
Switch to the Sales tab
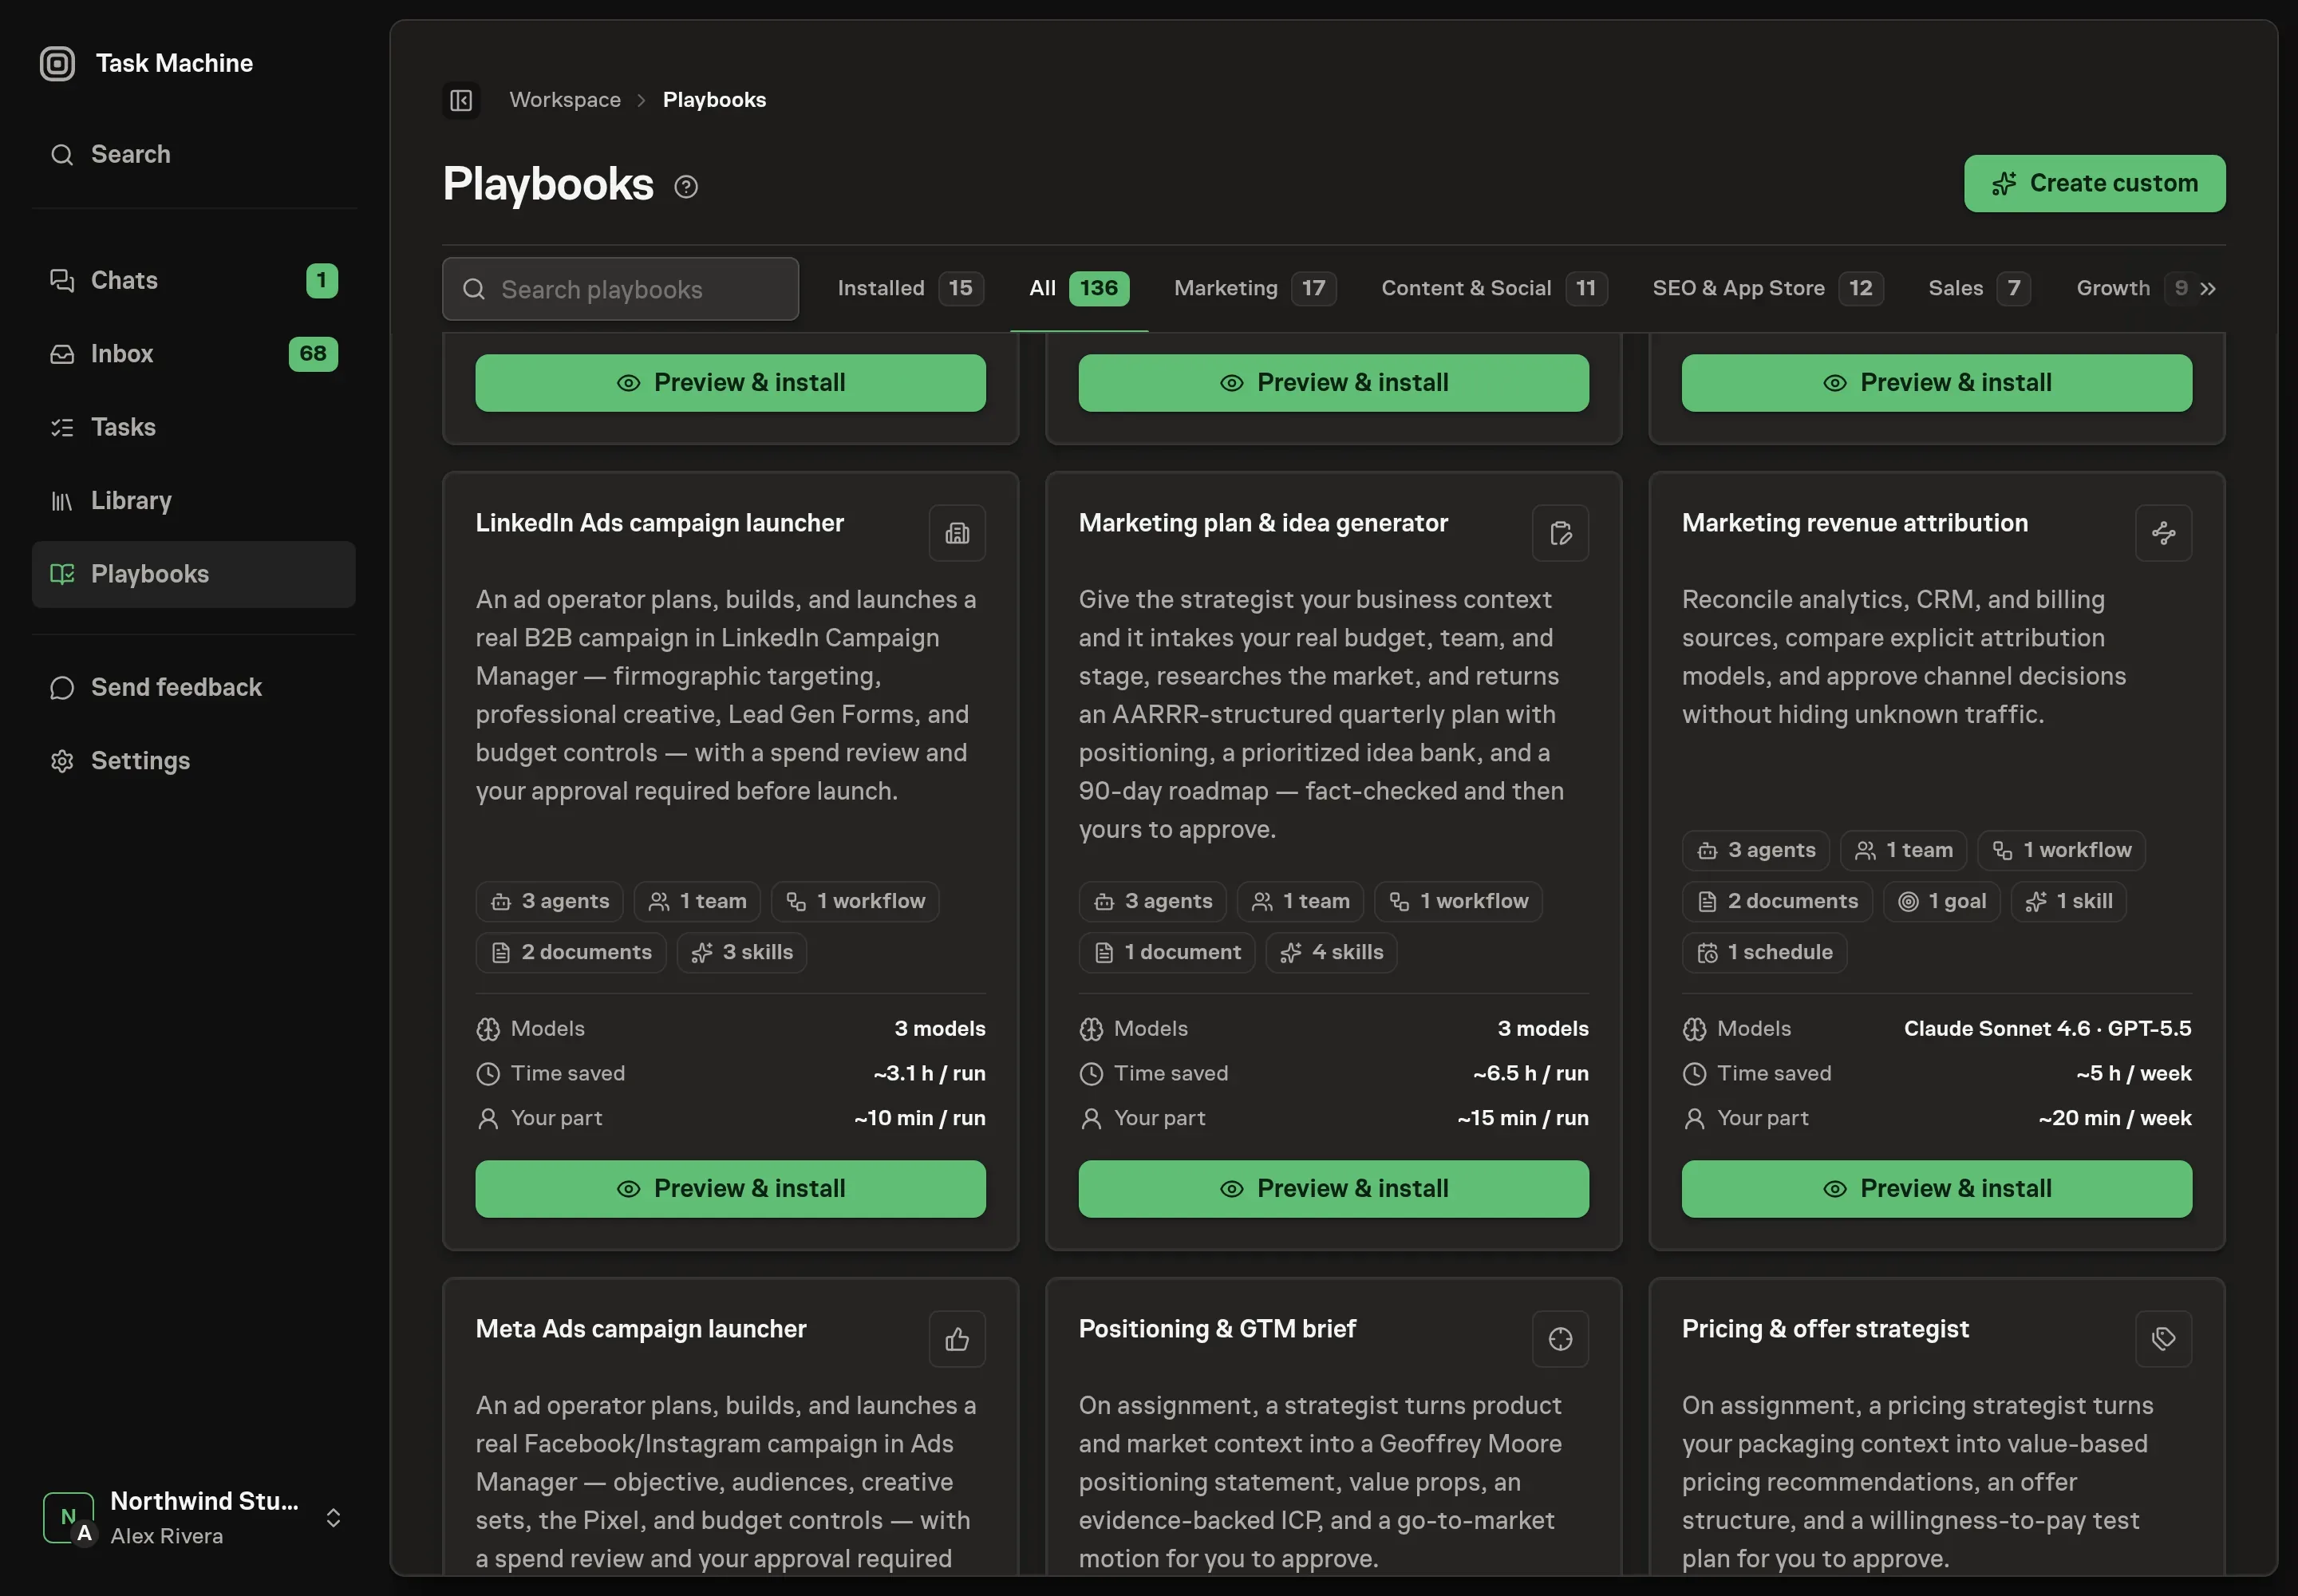click(1979, 289)
